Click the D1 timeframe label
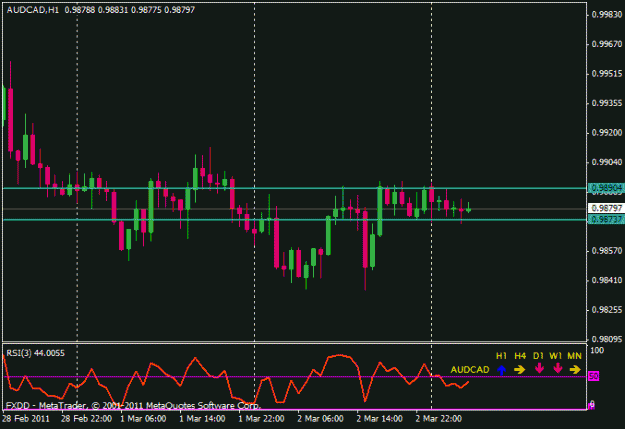 538,356
